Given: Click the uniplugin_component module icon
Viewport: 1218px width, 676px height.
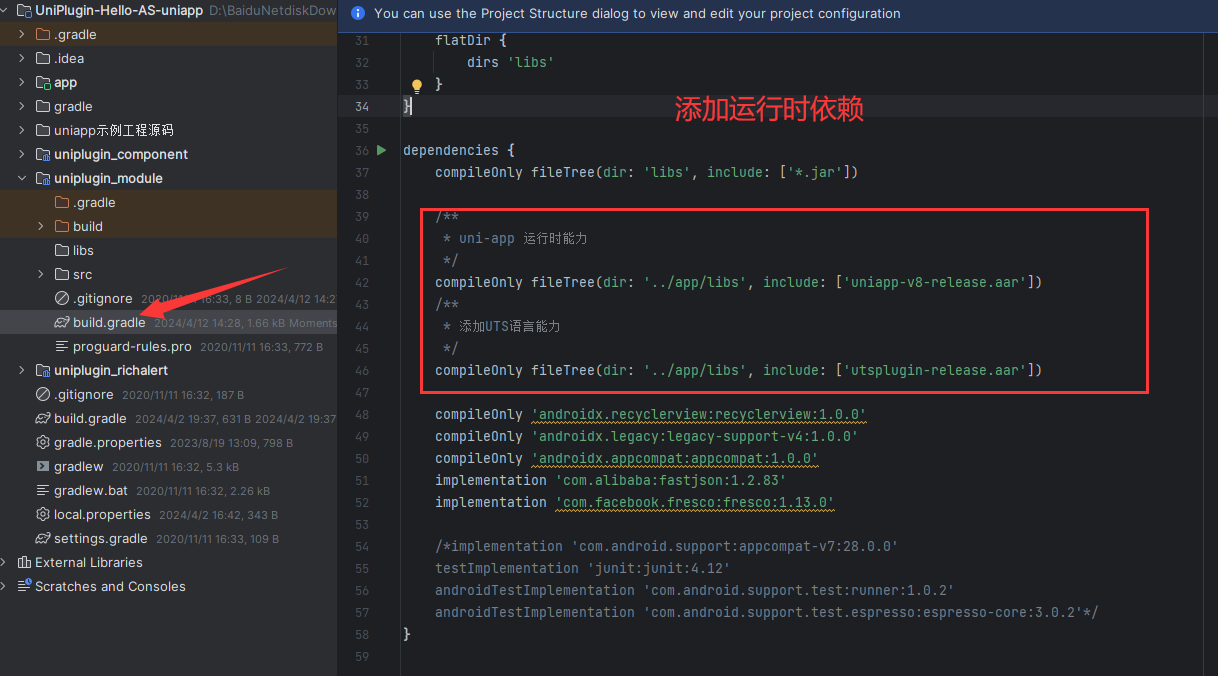Looking at the screenshot, I should 43,154.
